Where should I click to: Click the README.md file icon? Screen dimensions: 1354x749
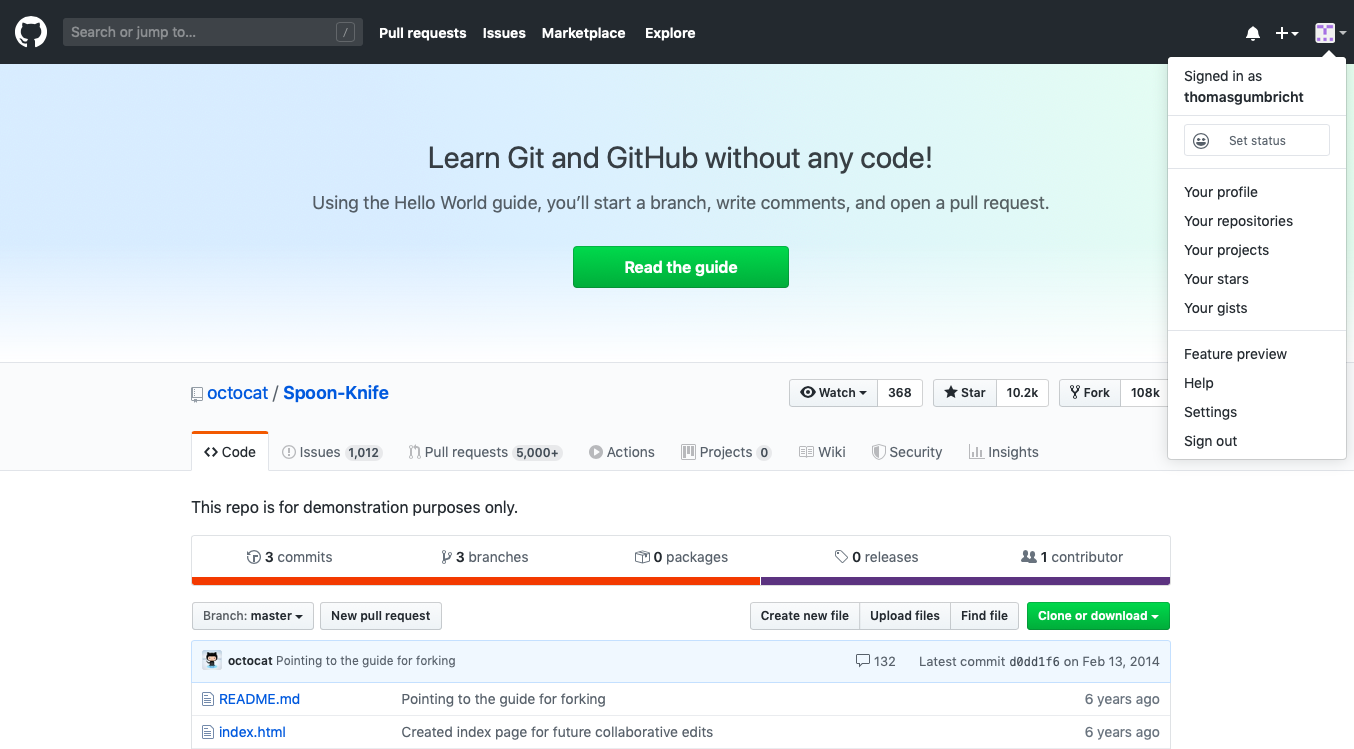(208, 699)
